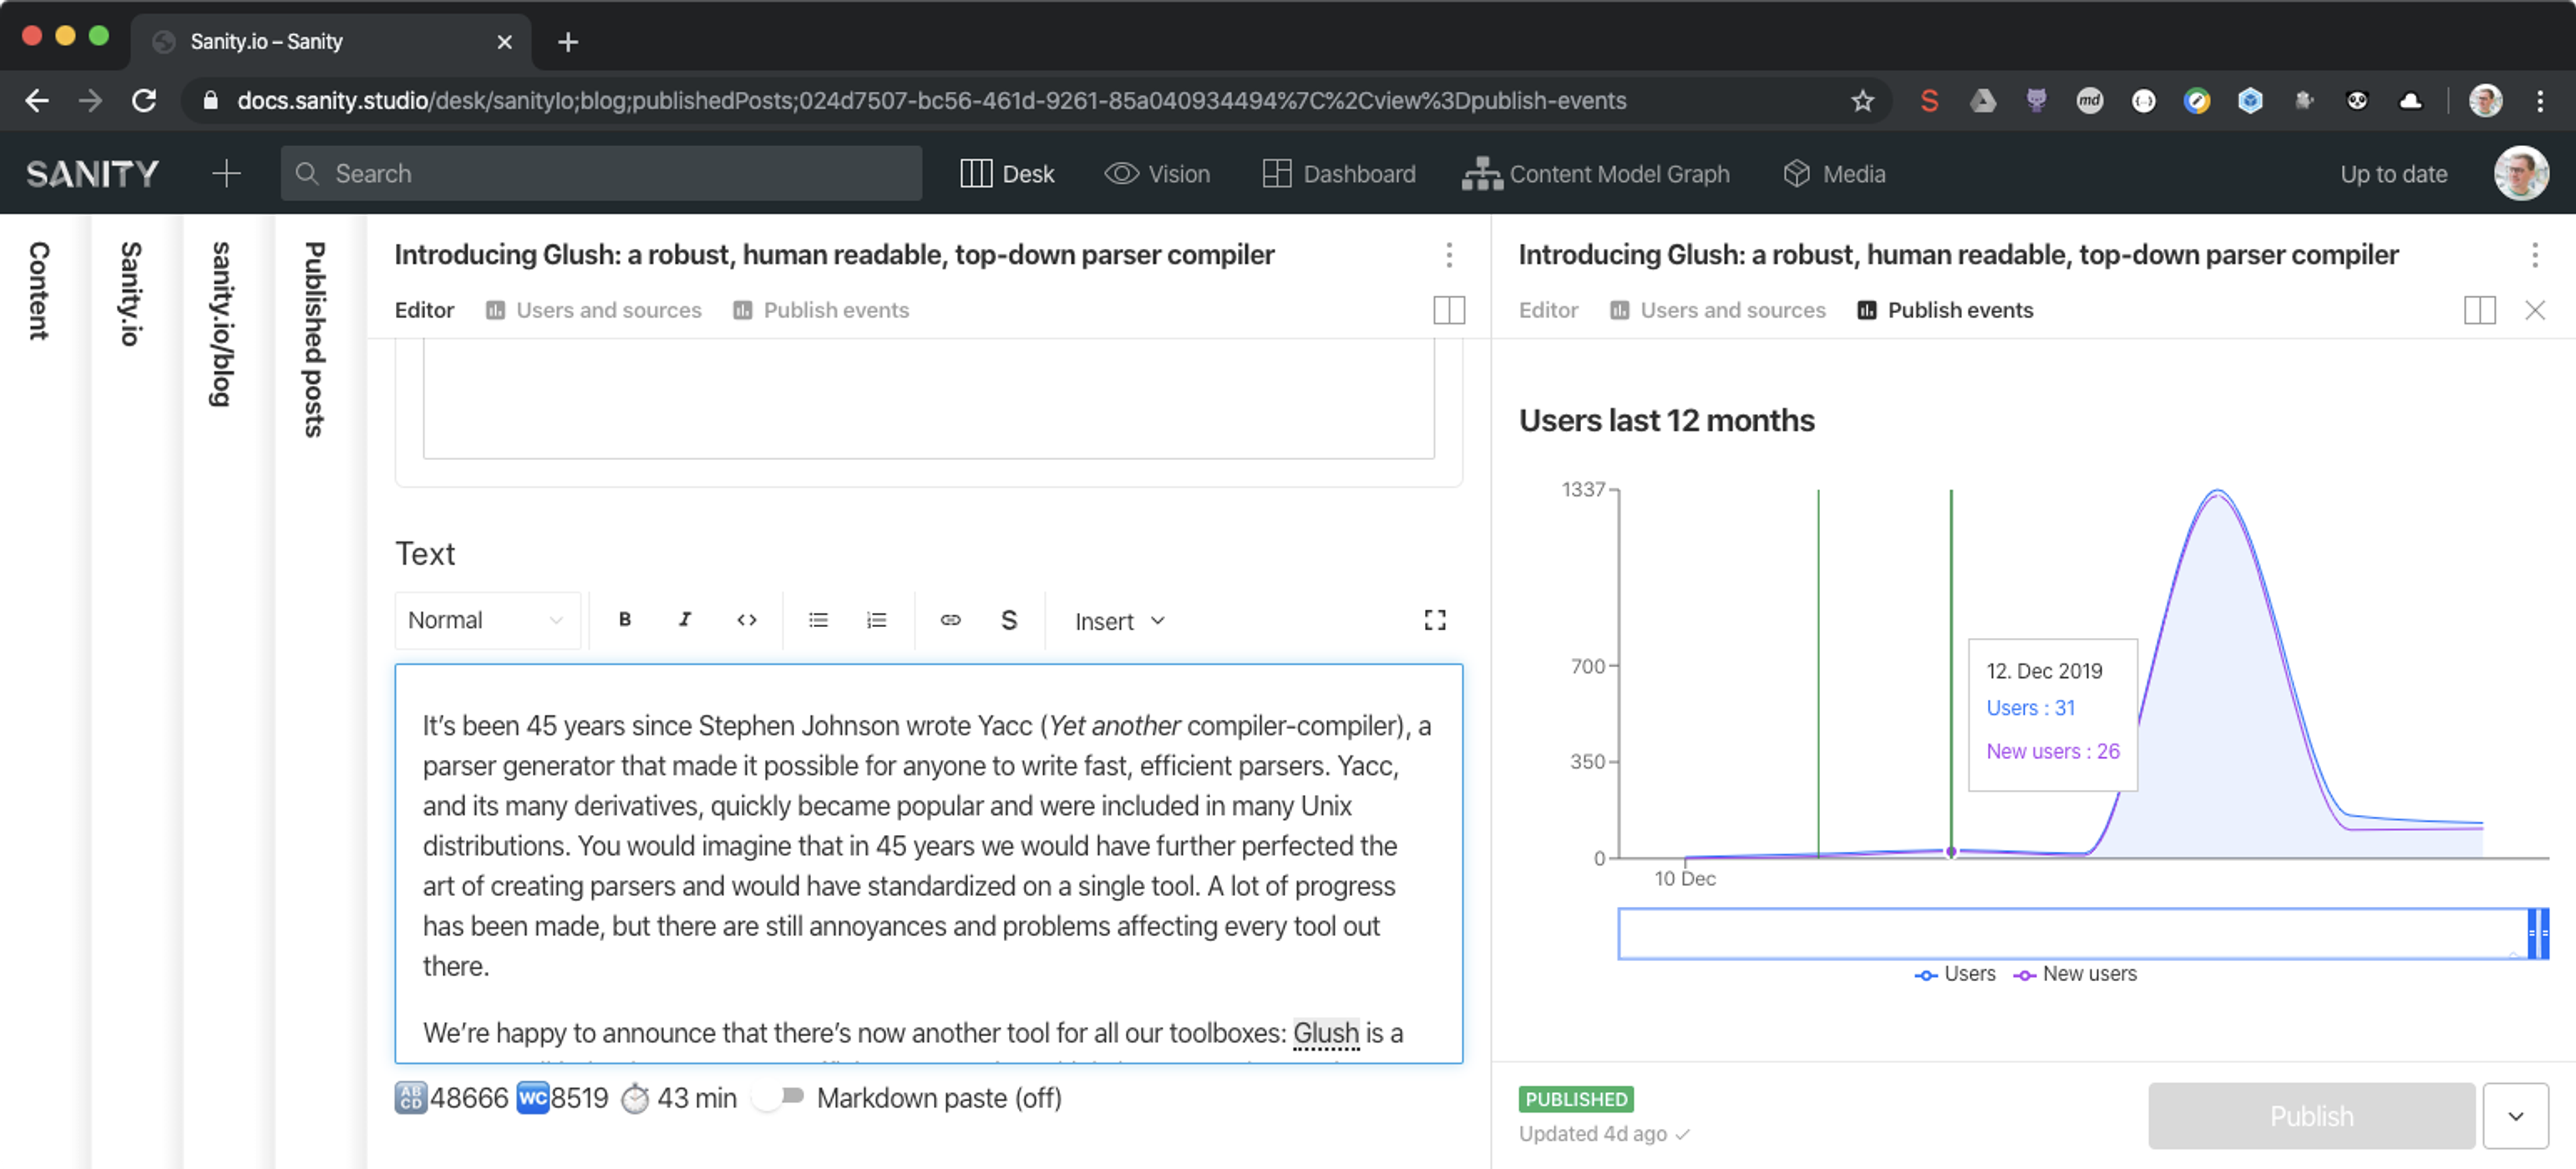The image size is (2576, 1169).
Task: Open Content Model Graph tool
Action: (x=1596, y=173)
